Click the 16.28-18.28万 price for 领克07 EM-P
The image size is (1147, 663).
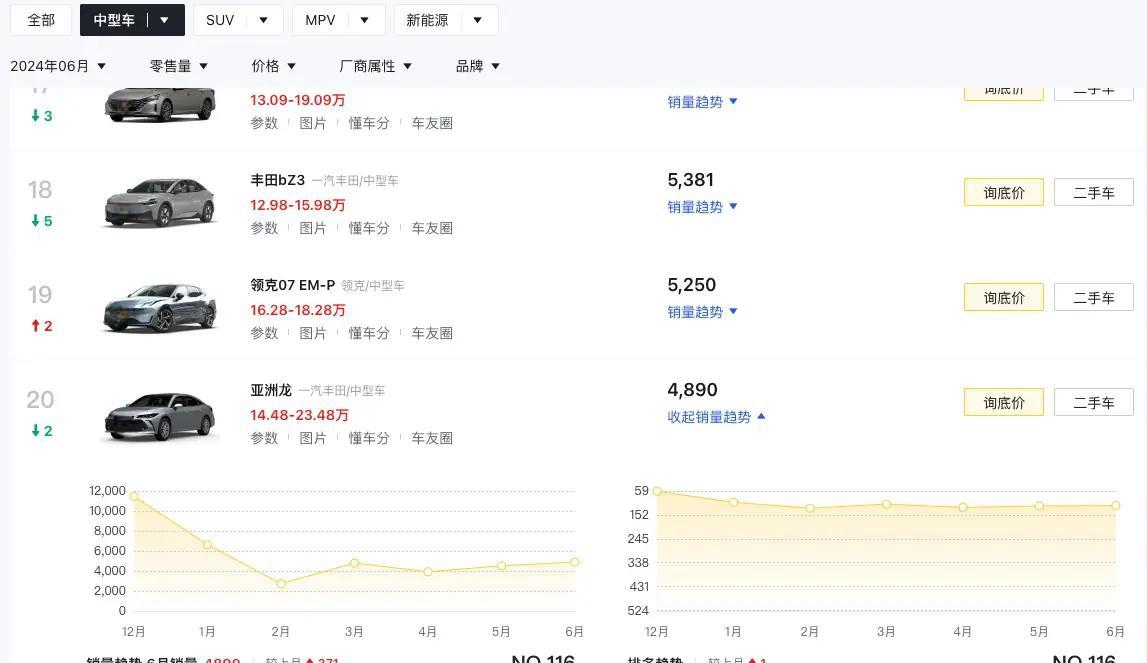coord(298,310)
